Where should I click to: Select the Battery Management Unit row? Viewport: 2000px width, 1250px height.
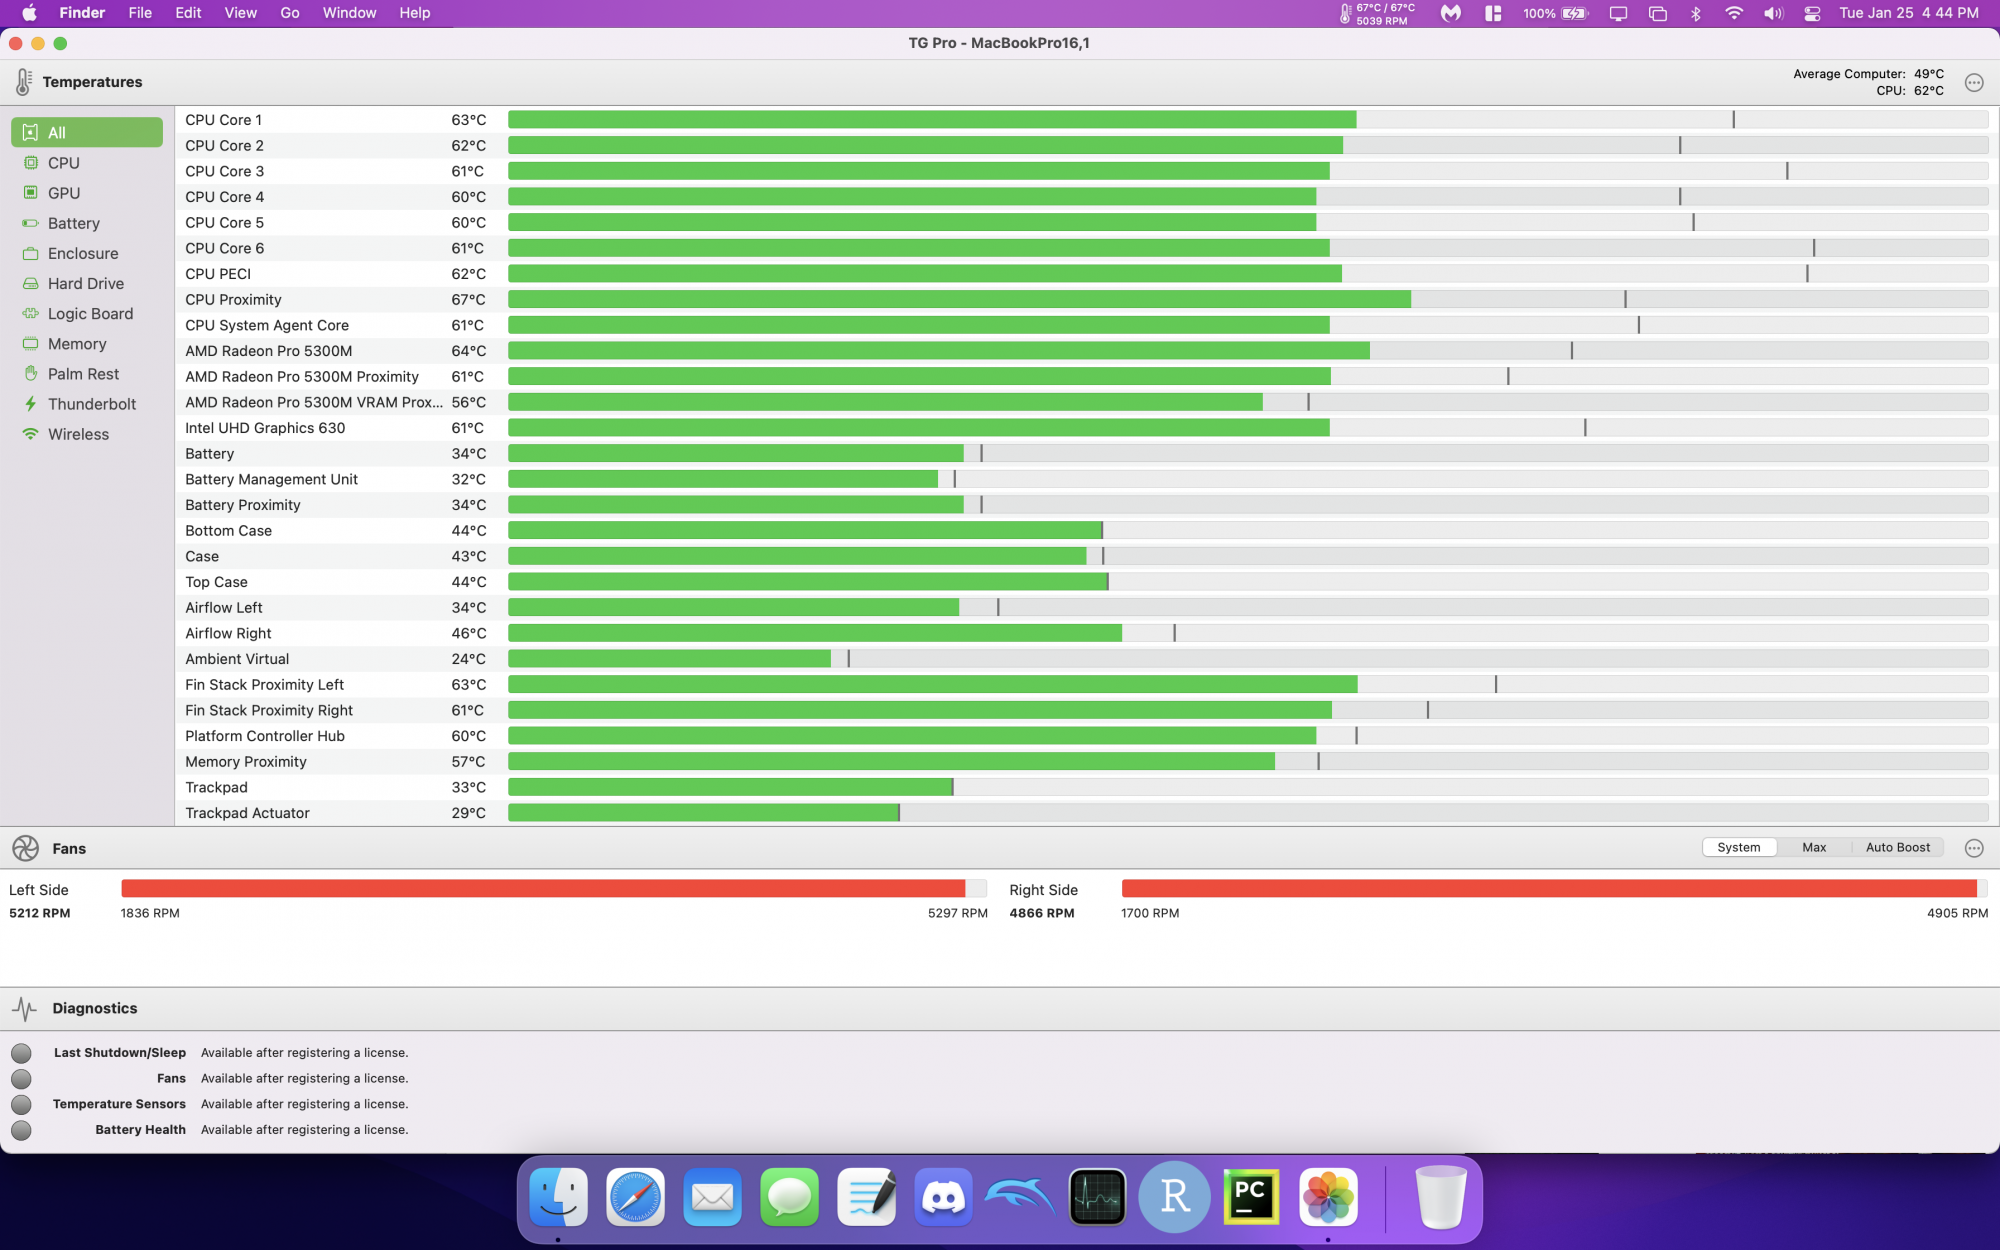tap(1087, 479)
